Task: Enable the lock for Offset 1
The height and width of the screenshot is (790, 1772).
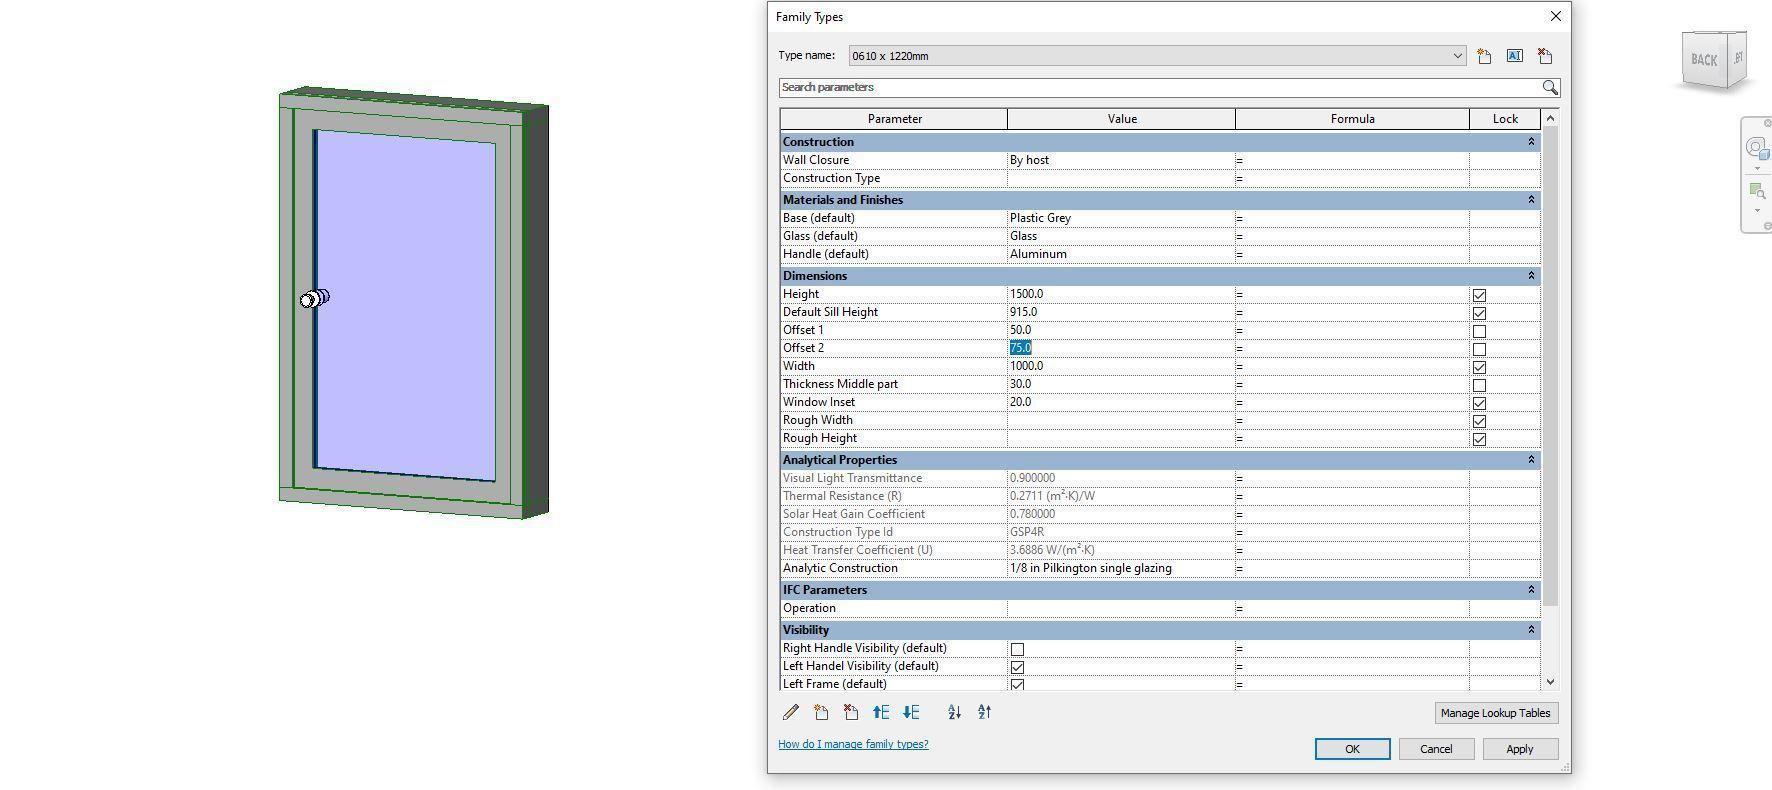Action: point(1479,331)
